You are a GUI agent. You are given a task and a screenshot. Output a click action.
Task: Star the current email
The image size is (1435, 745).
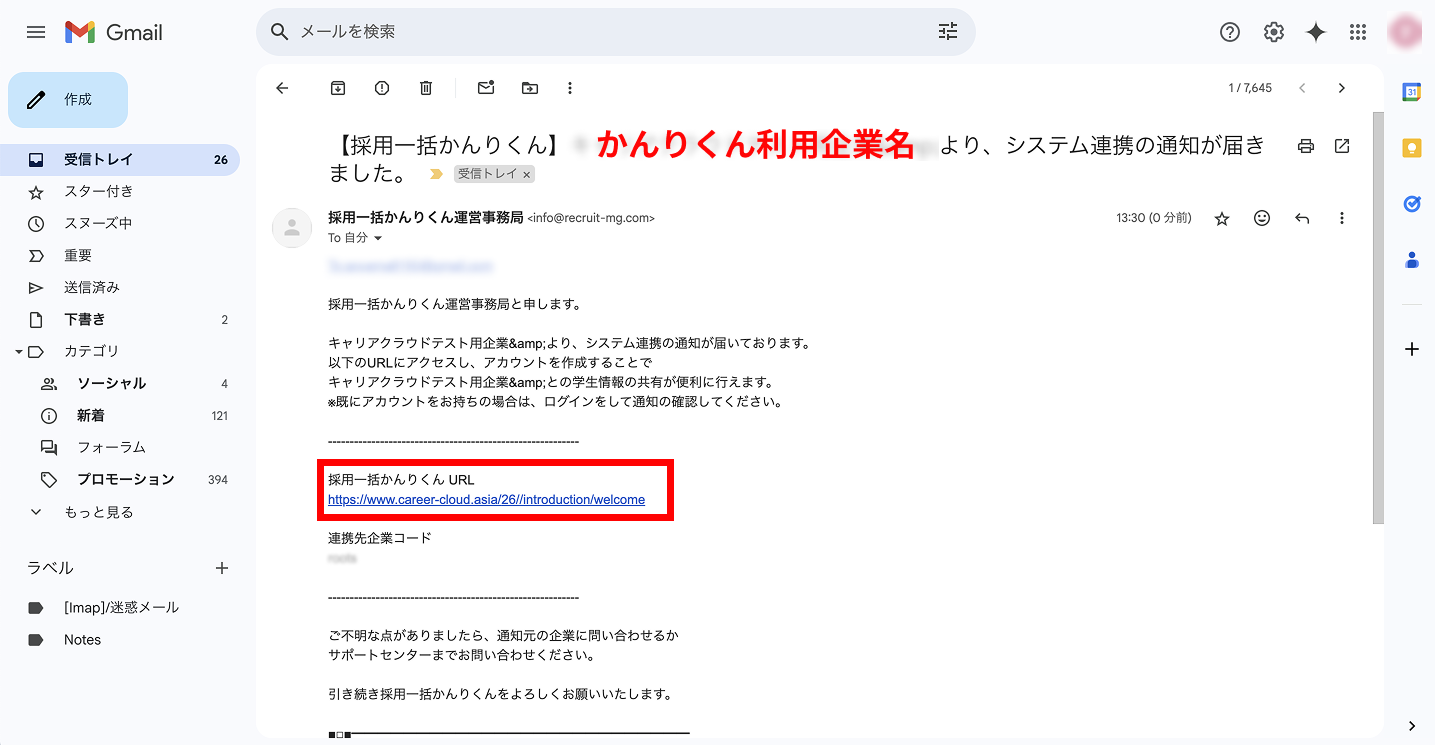(1221, 217)
